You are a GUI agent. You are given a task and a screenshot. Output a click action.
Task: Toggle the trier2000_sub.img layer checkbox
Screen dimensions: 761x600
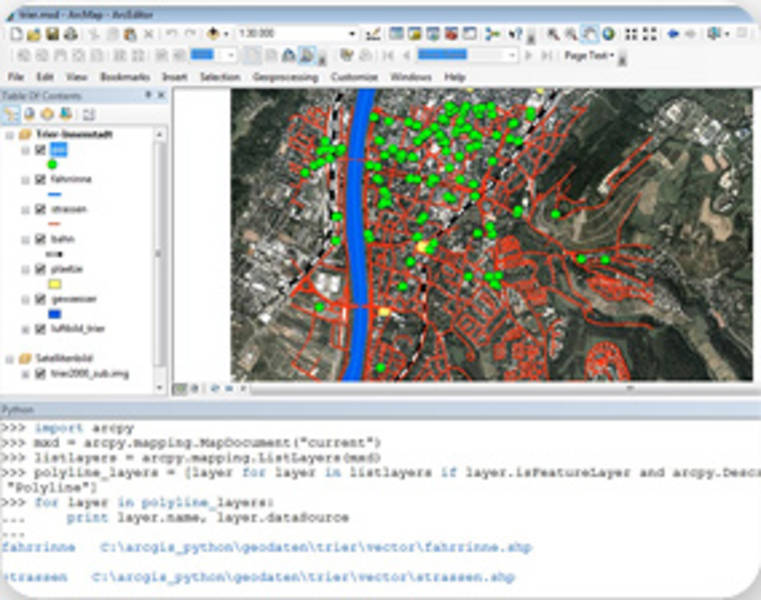tap(40, 374)
